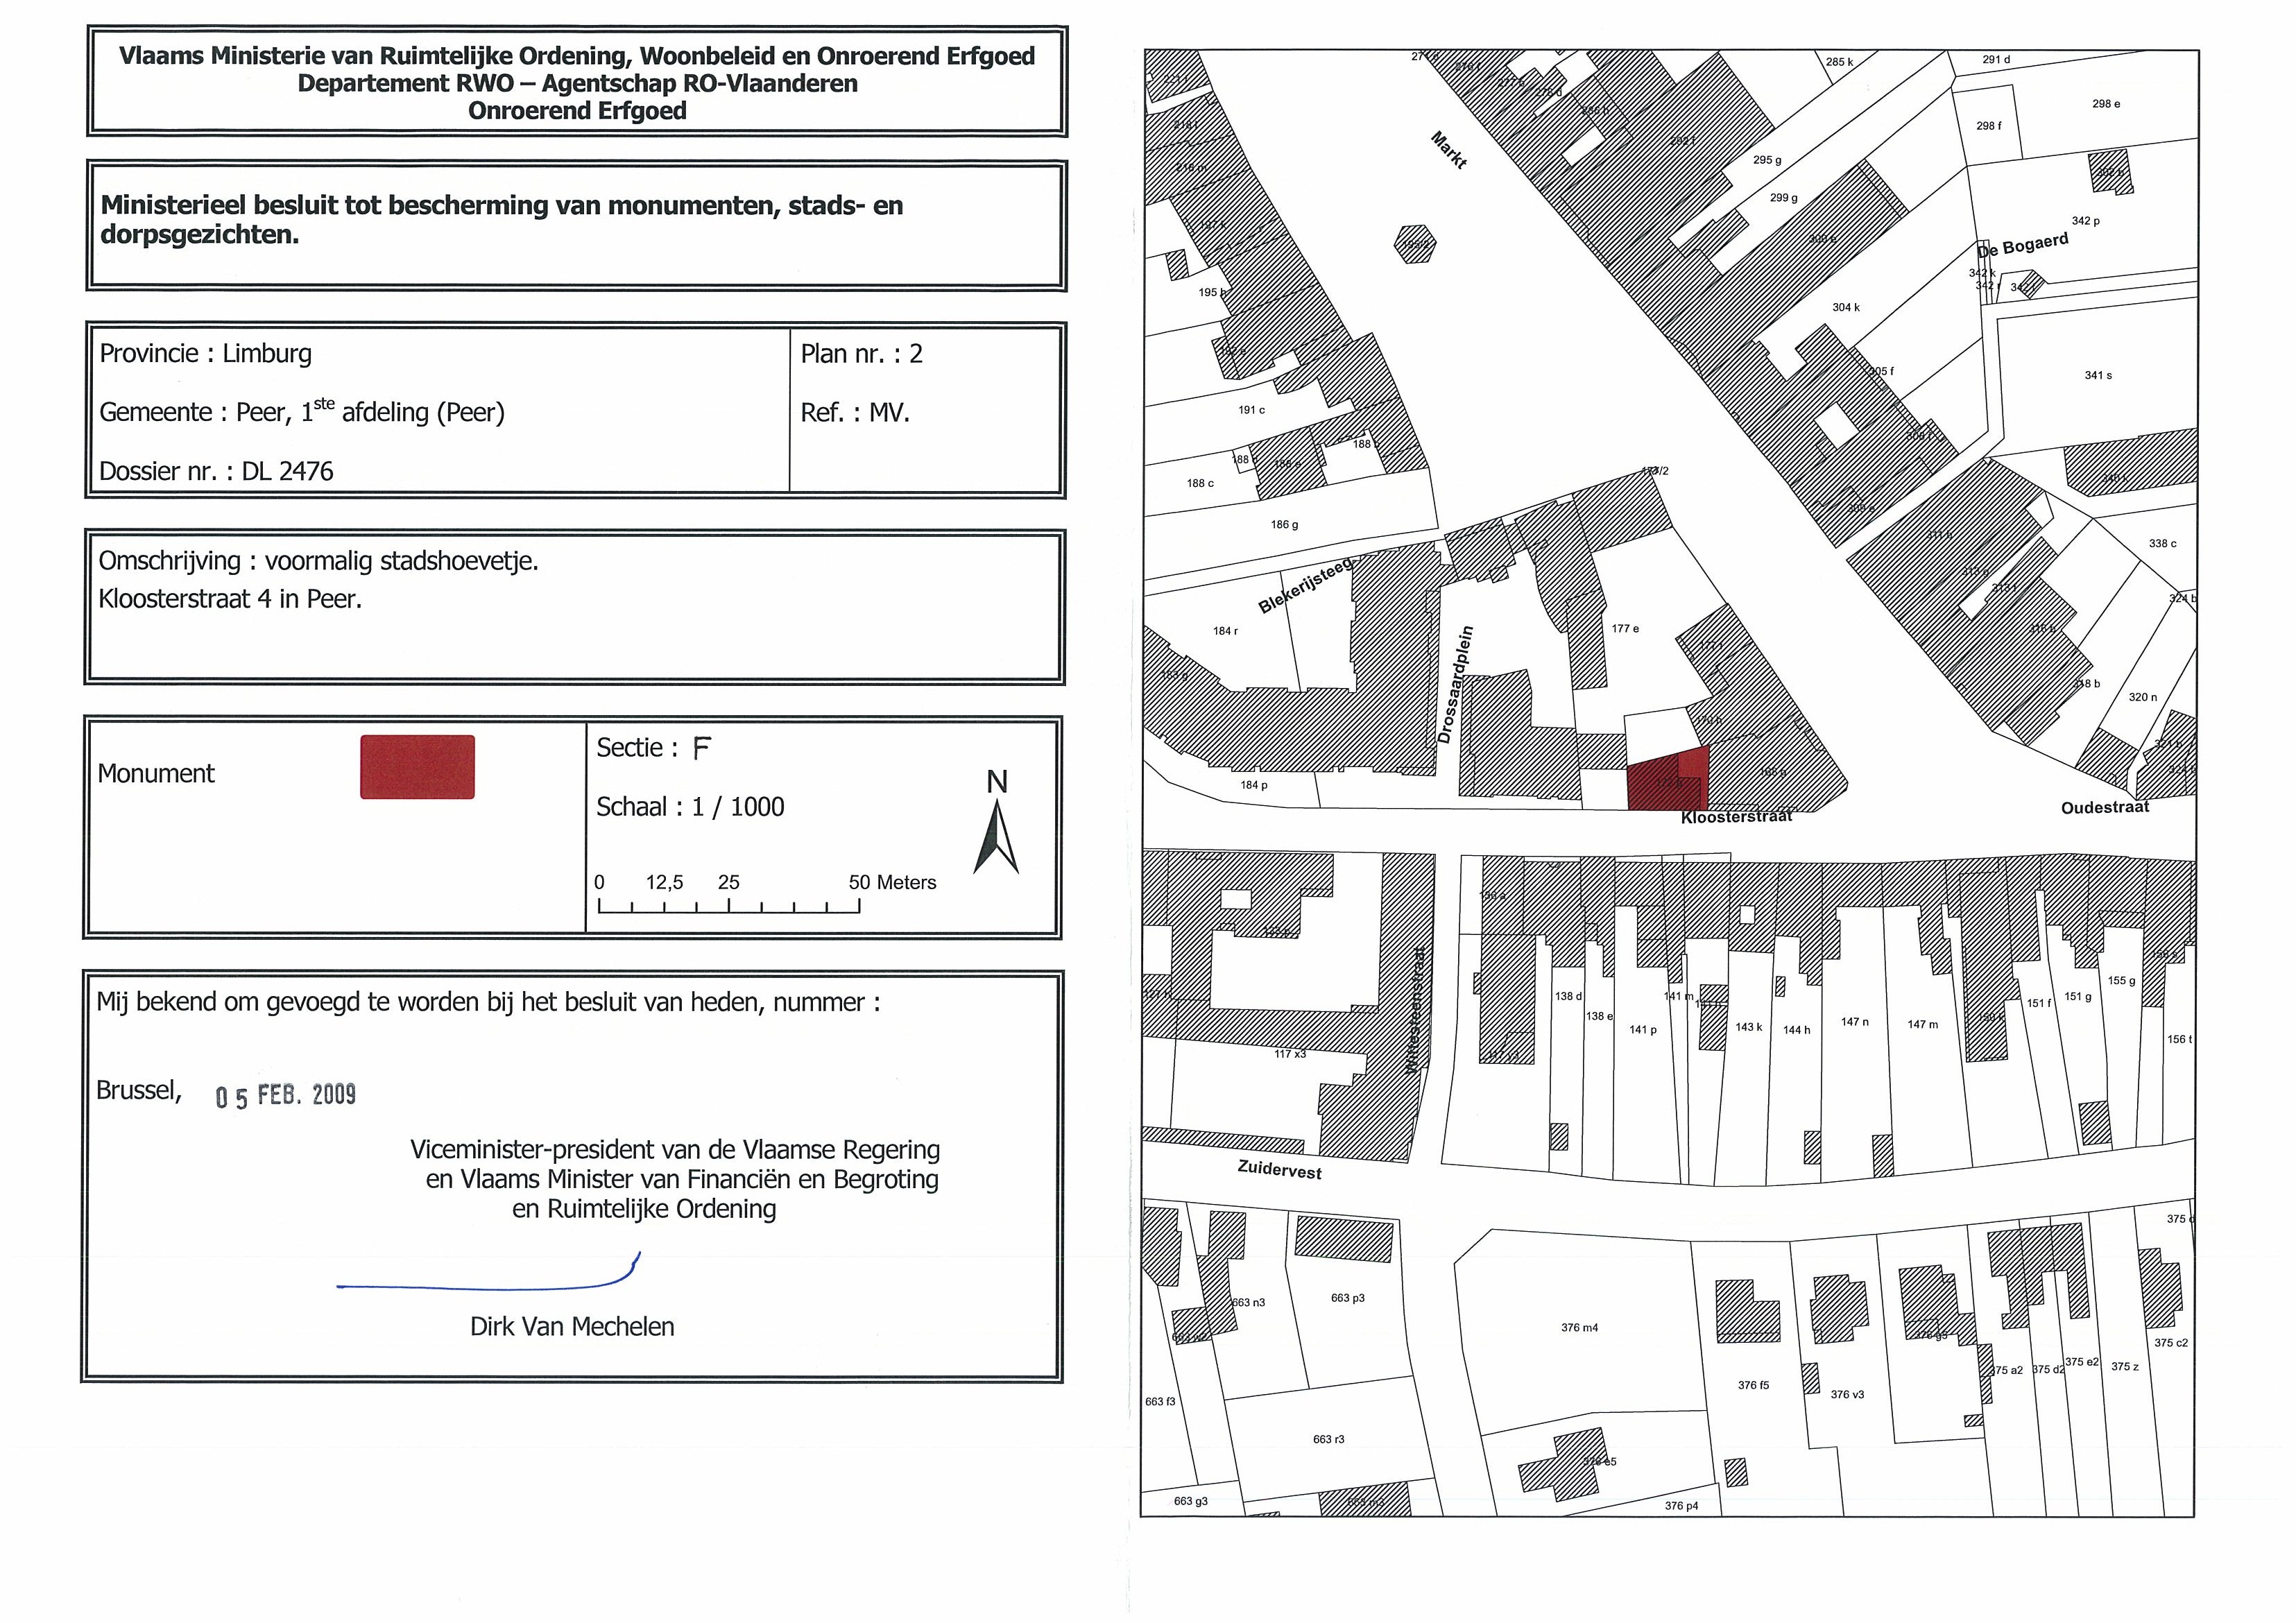Click the Dossier nr. DL 2476 text

pyautogui.click(x=217, y=471)
